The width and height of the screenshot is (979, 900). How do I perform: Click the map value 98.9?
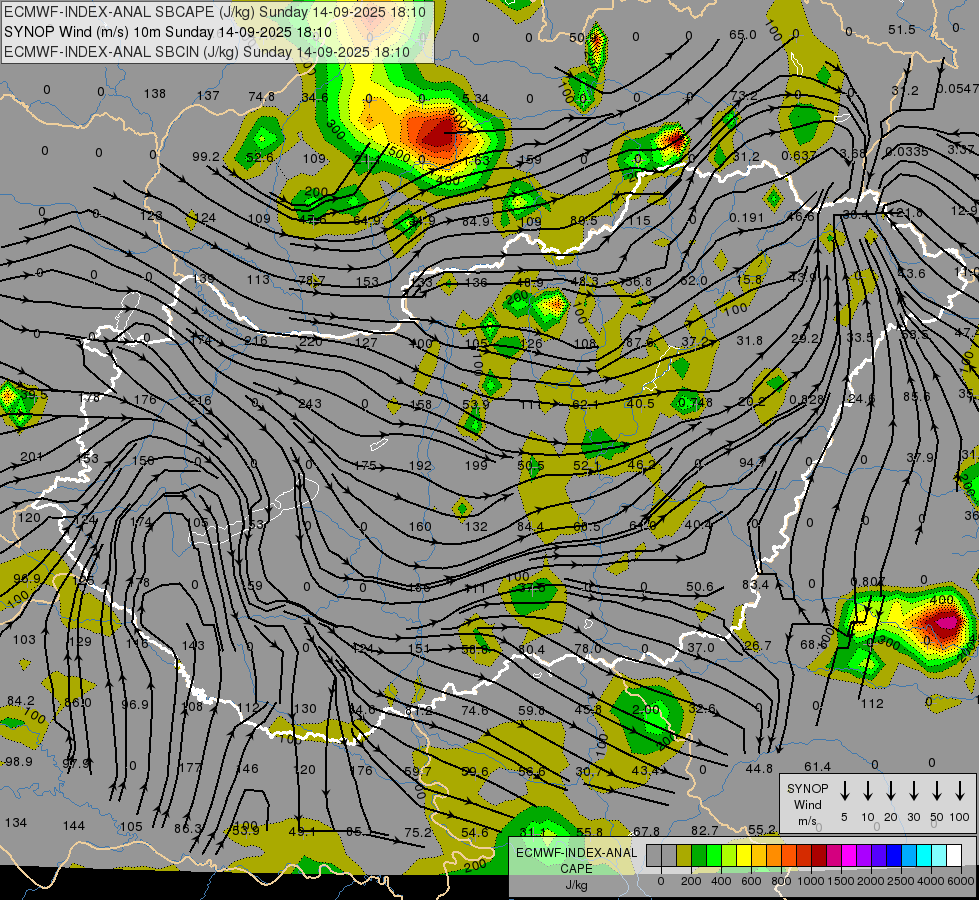pyautogui.click(x=18, y=761)
